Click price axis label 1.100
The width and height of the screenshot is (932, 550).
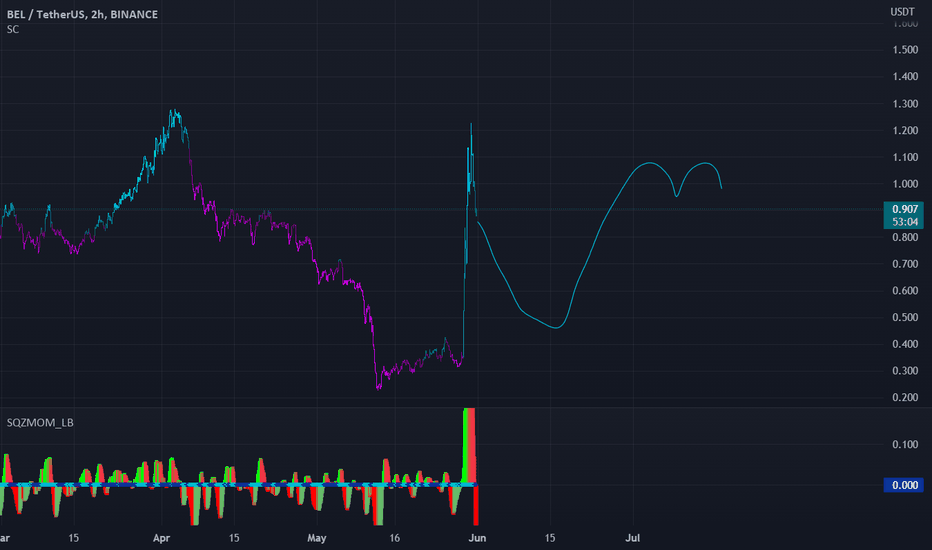(905, 158)
